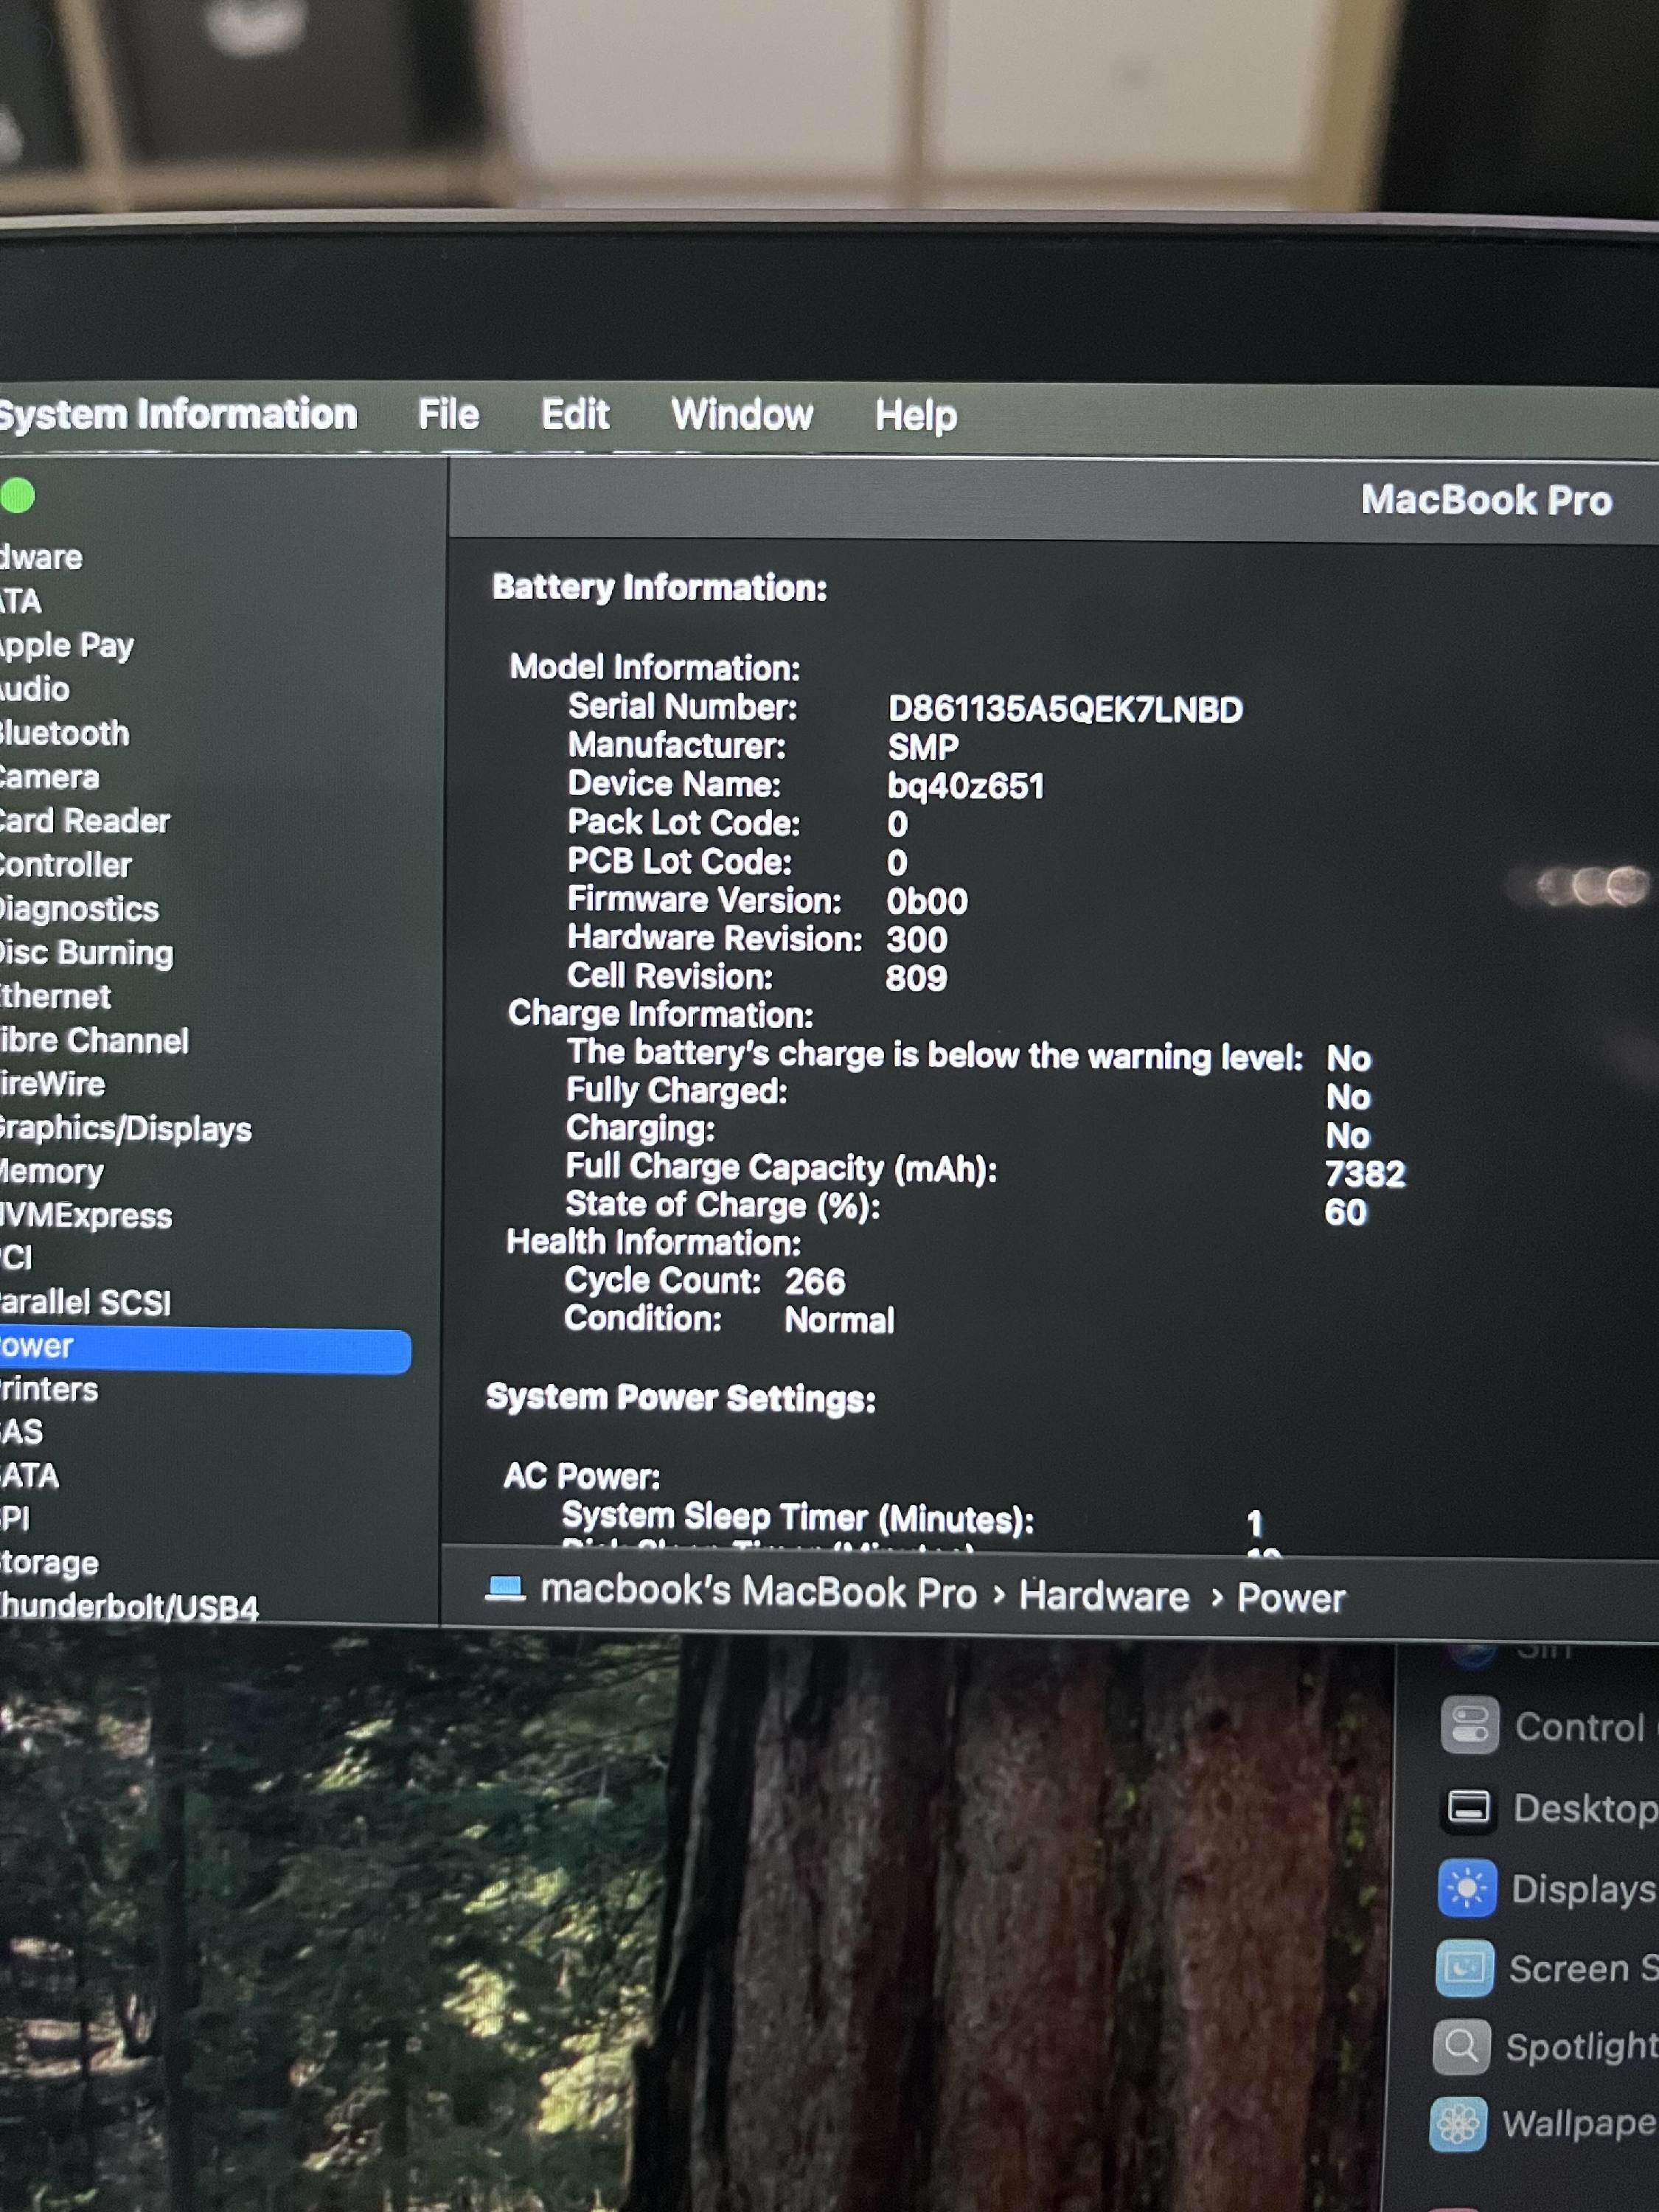Viewport: 1659px width, 2212px height.
Task: Select Printers in the sidebar
Action: pyautogui.click(x=49, y=1390)
